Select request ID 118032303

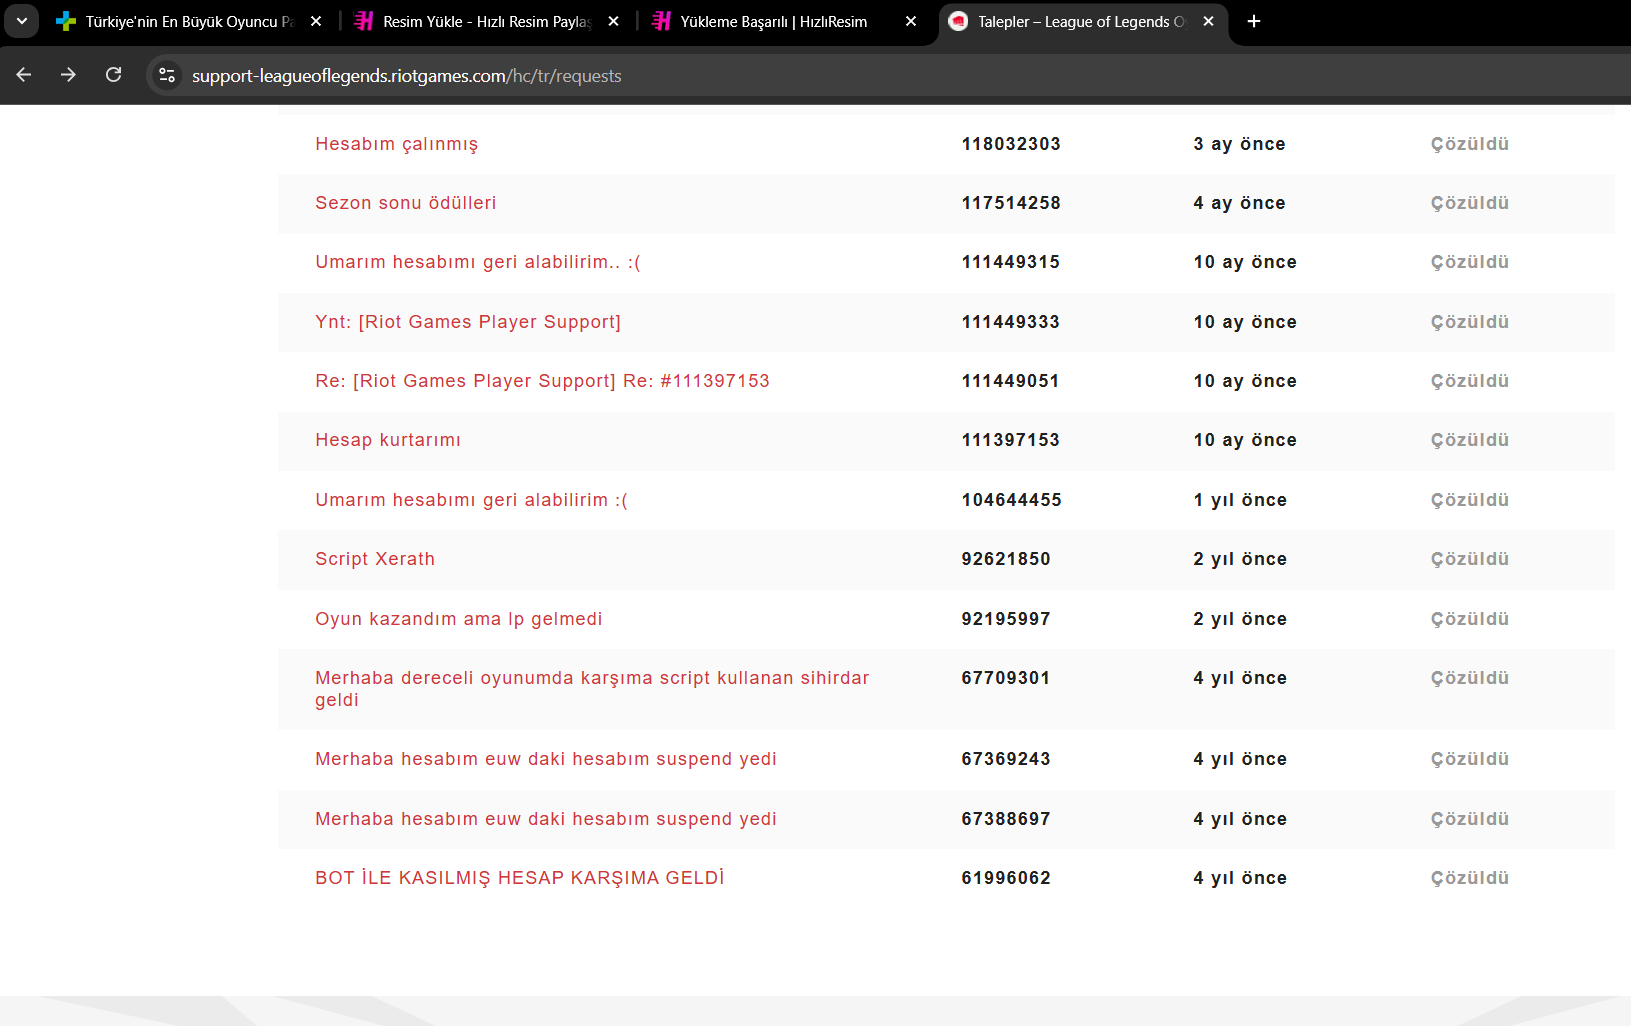[x=1011, y=144]
